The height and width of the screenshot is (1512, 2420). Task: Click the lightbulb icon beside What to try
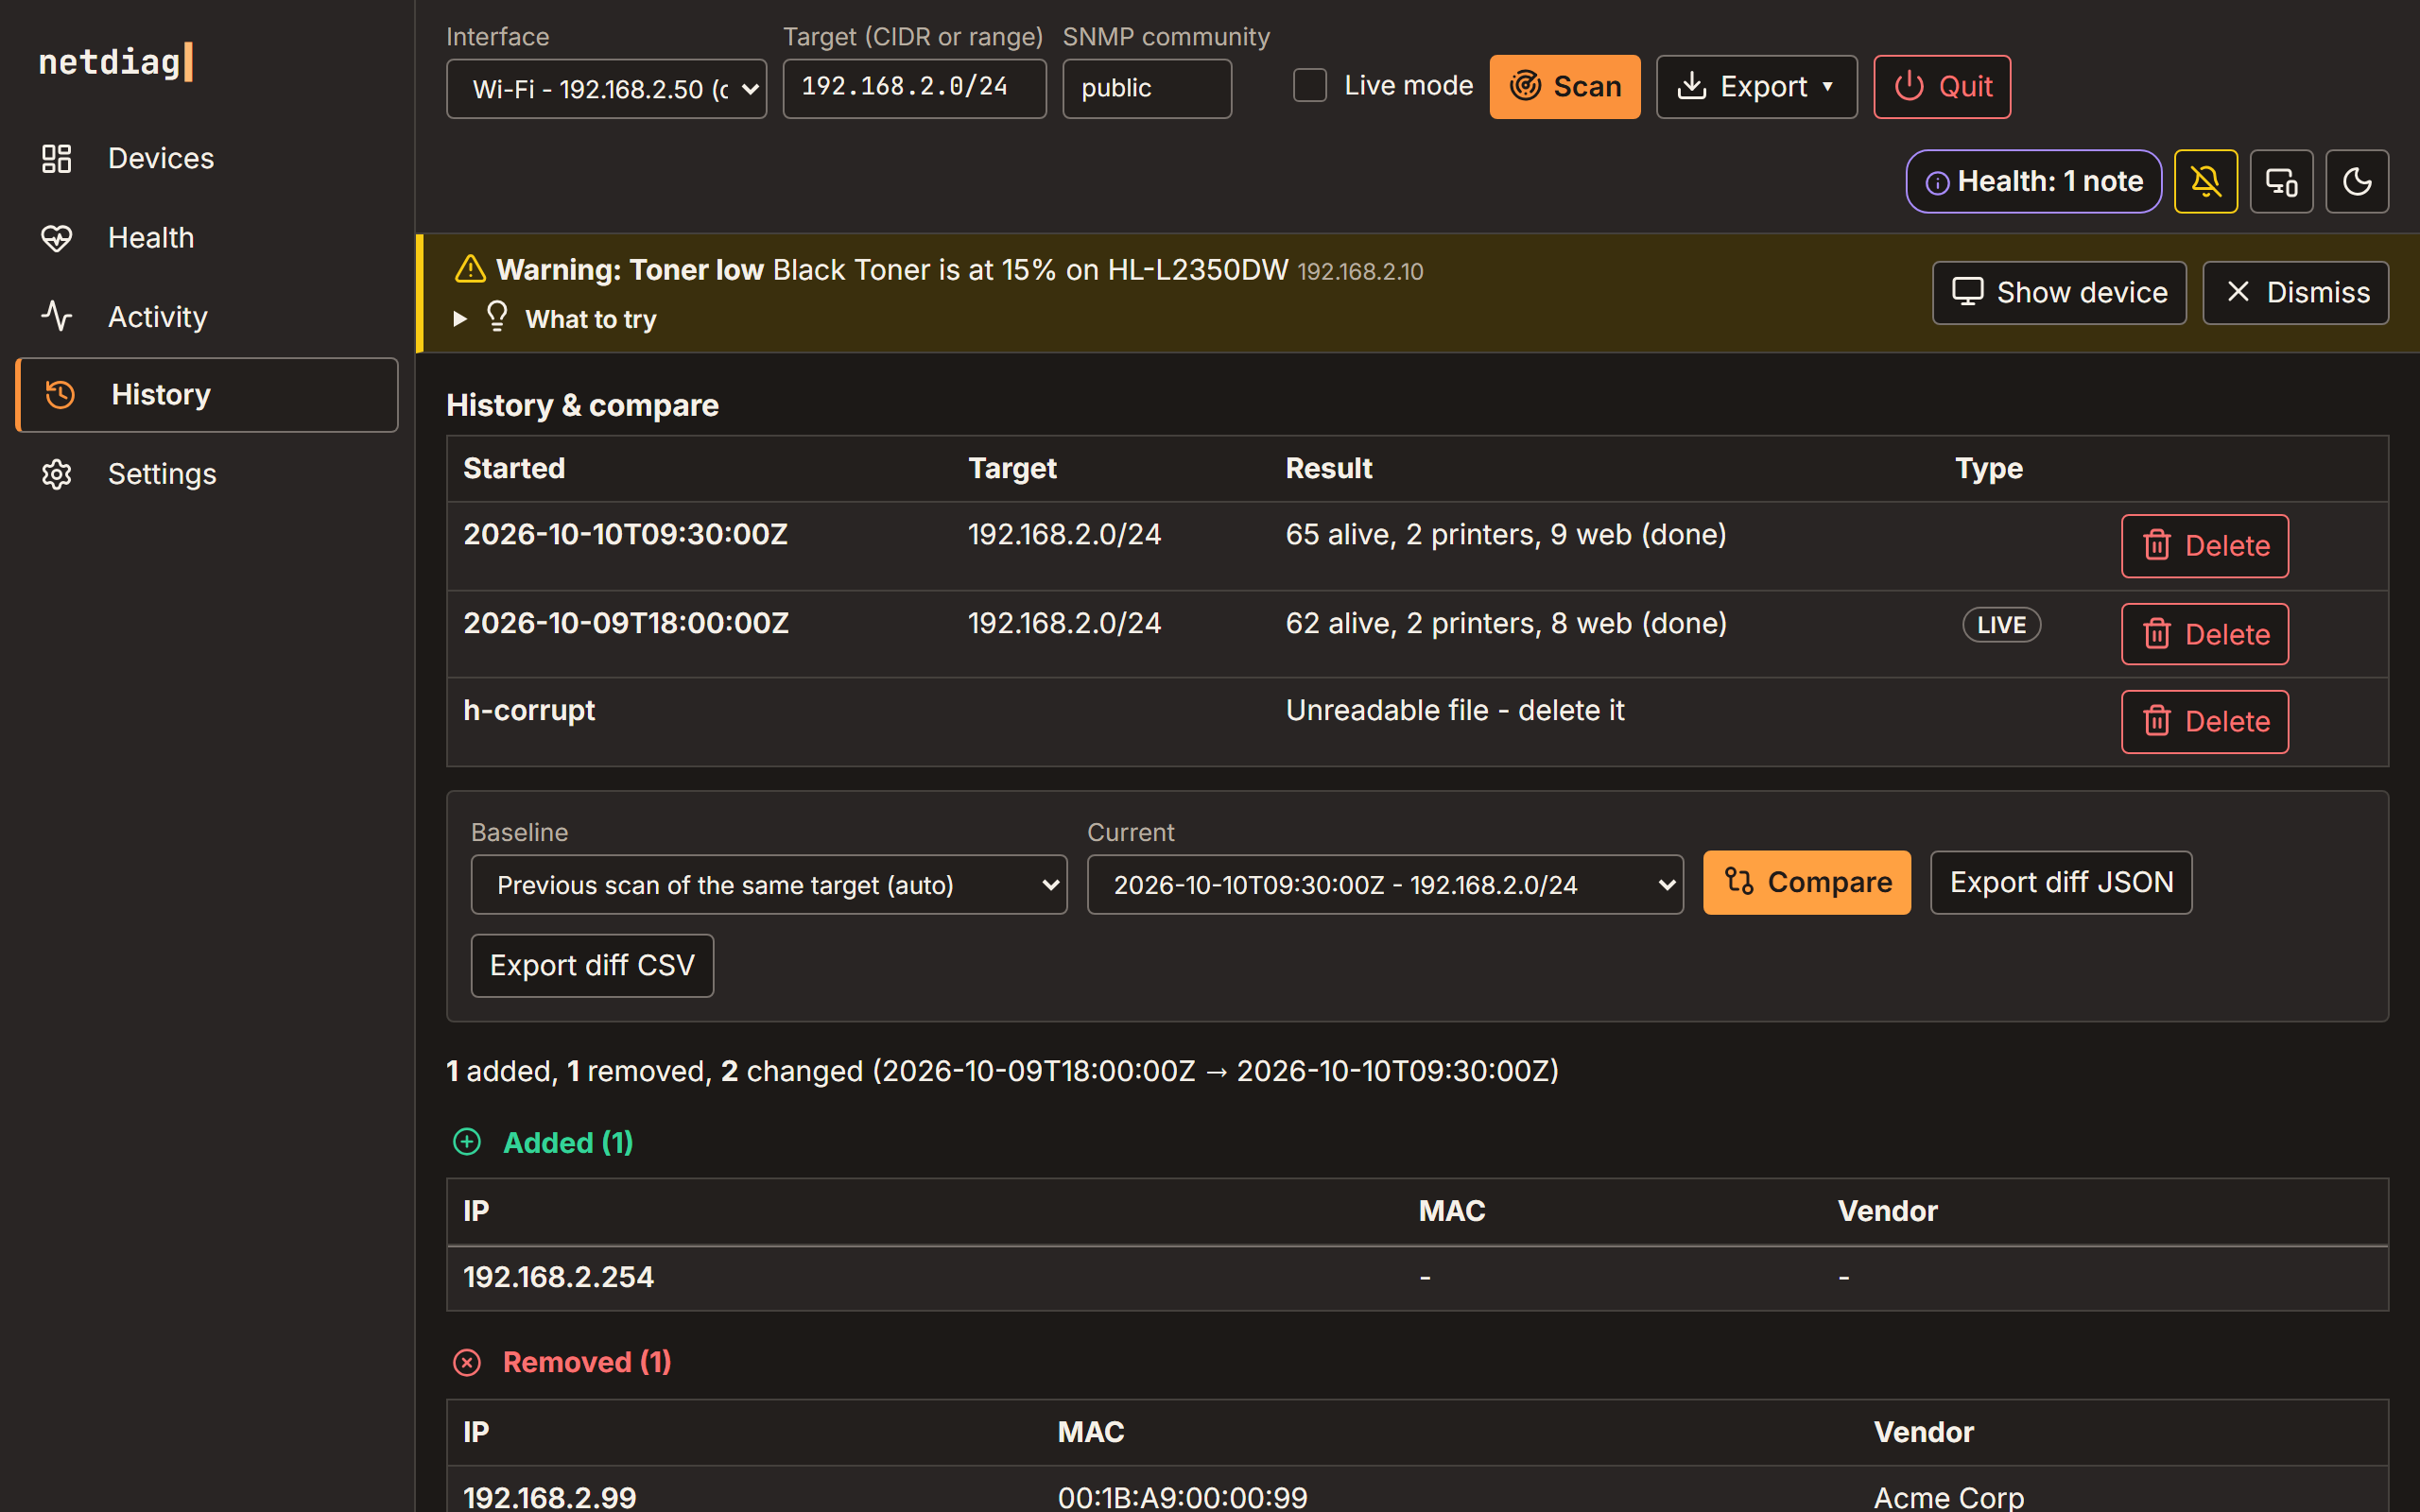[x=497, y=316]
